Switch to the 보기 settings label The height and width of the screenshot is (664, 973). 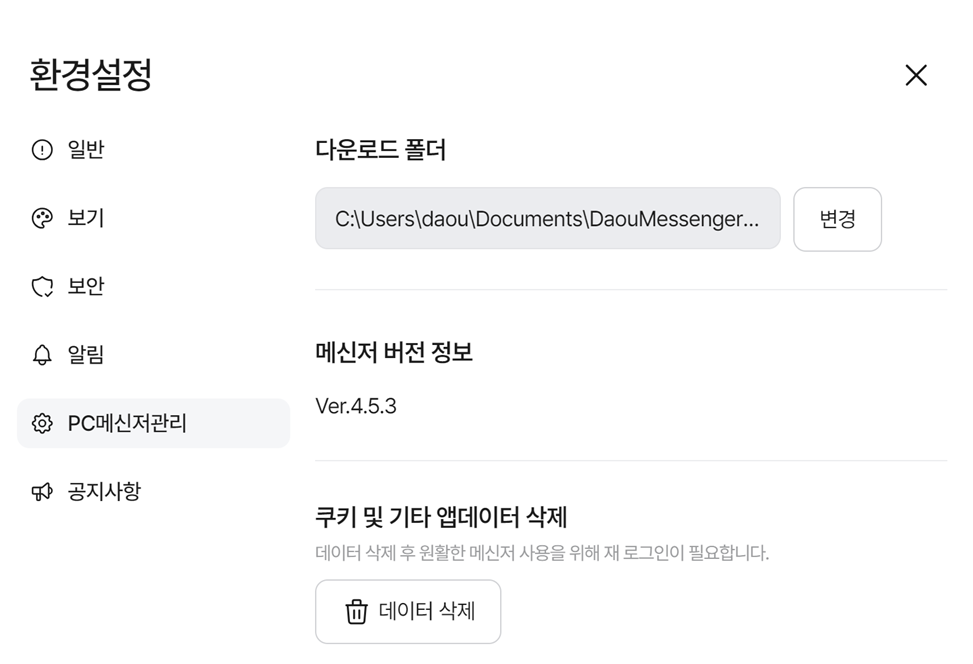(86, 218)
